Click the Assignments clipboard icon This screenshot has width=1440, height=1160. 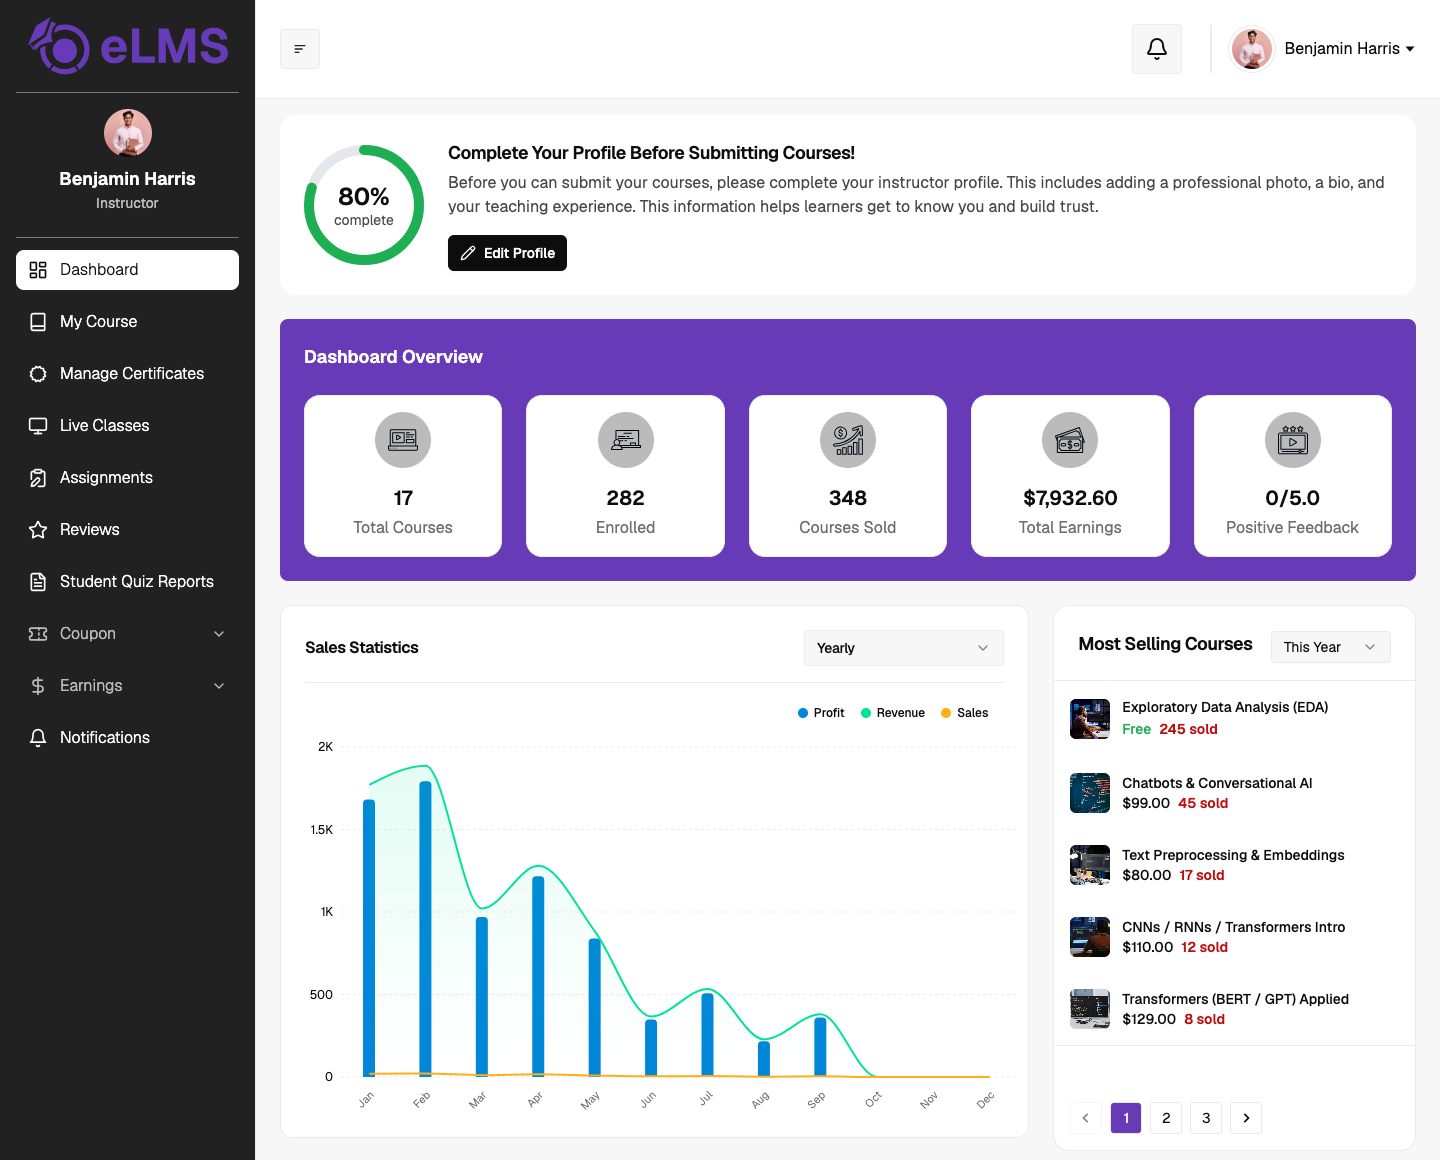tap(38, 478)
